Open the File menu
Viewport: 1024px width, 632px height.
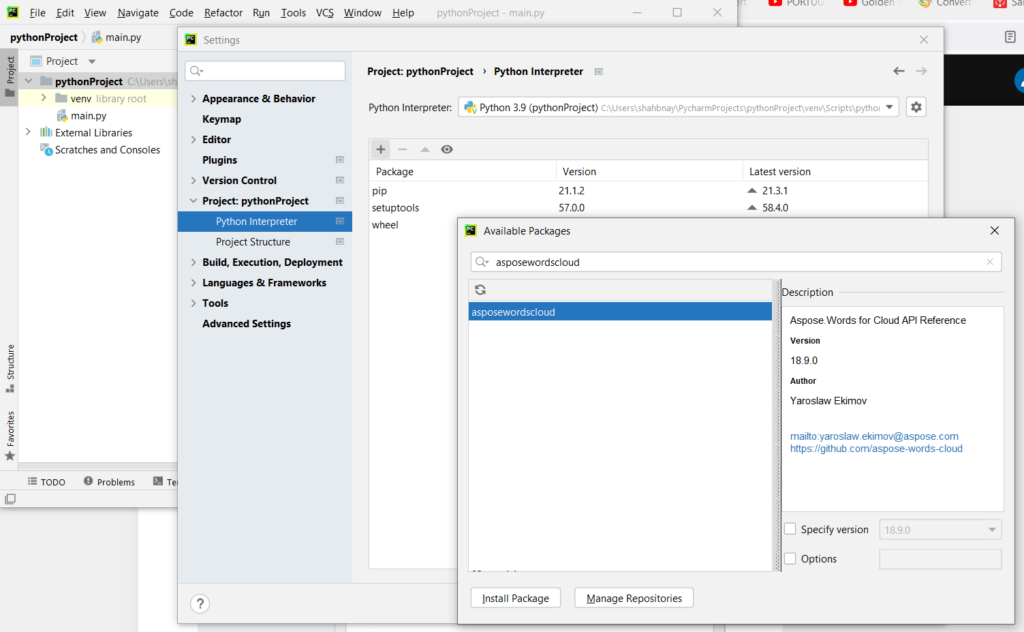pyautogui.click(x=37, y=12)
